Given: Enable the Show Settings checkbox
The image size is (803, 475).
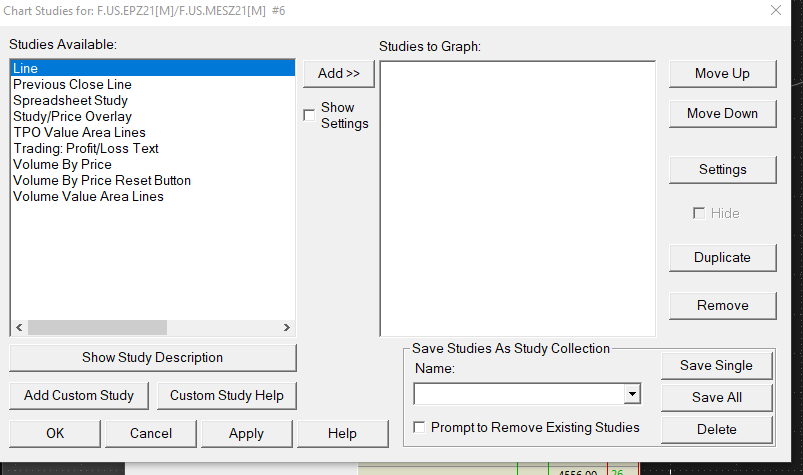Looking at the screenshot, I should point(309,115).
